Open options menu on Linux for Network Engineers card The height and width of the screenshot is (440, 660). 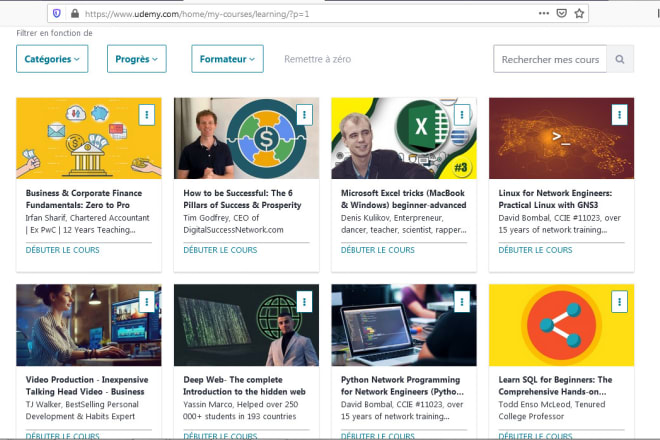tap(619, 115)
